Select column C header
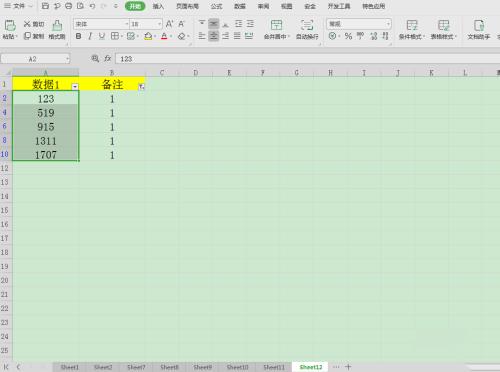 pyautogui.click(x=162, y=73)
